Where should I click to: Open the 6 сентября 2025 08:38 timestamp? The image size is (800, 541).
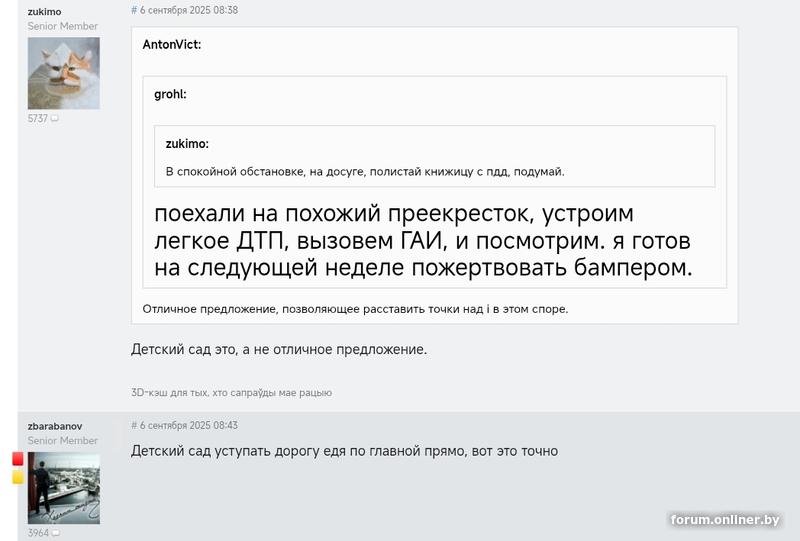pyautogui.click(x=189, y=10)
